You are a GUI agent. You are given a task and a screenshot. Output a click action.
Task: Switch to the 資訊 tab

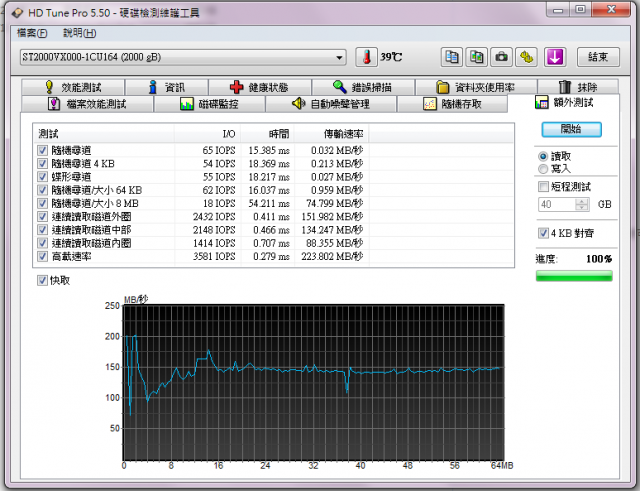point(167,87)
